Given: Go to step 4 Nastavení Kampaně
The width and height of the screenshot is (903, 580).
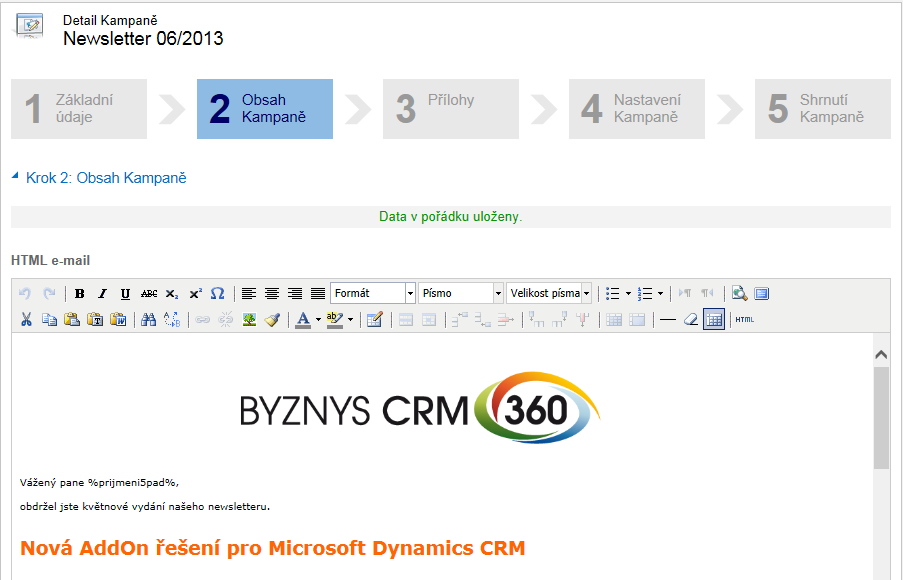Looking at the screenshot, I should pyautogui.click(x=637, y=109).
